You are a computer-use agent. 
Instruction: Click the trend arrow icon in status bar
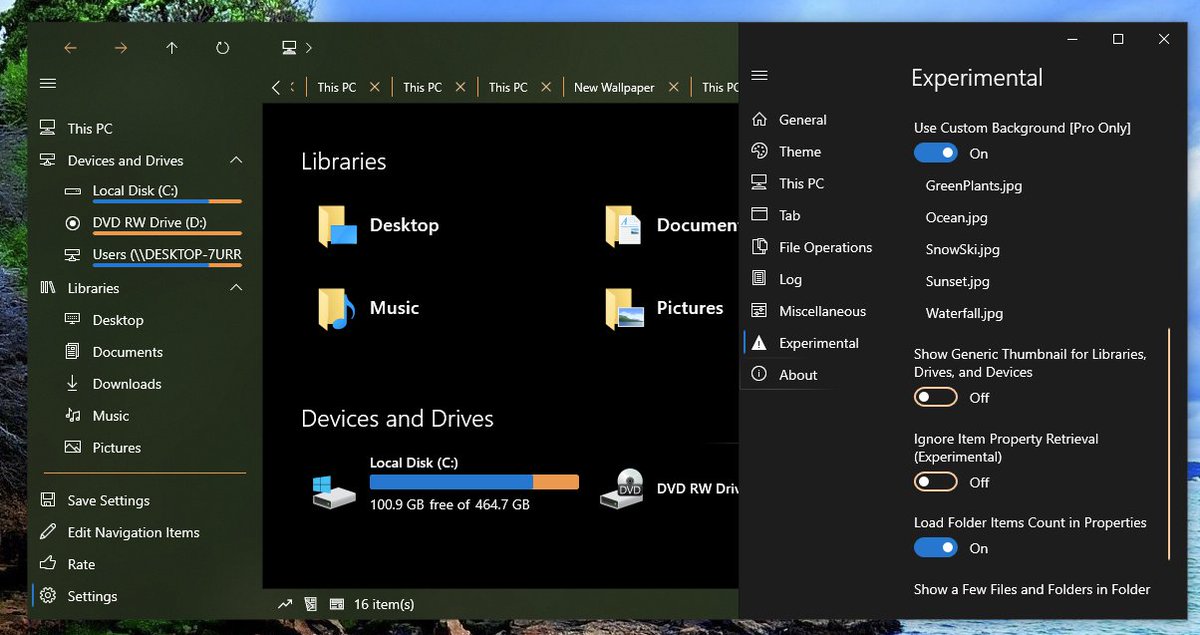[x=285, y=604]
